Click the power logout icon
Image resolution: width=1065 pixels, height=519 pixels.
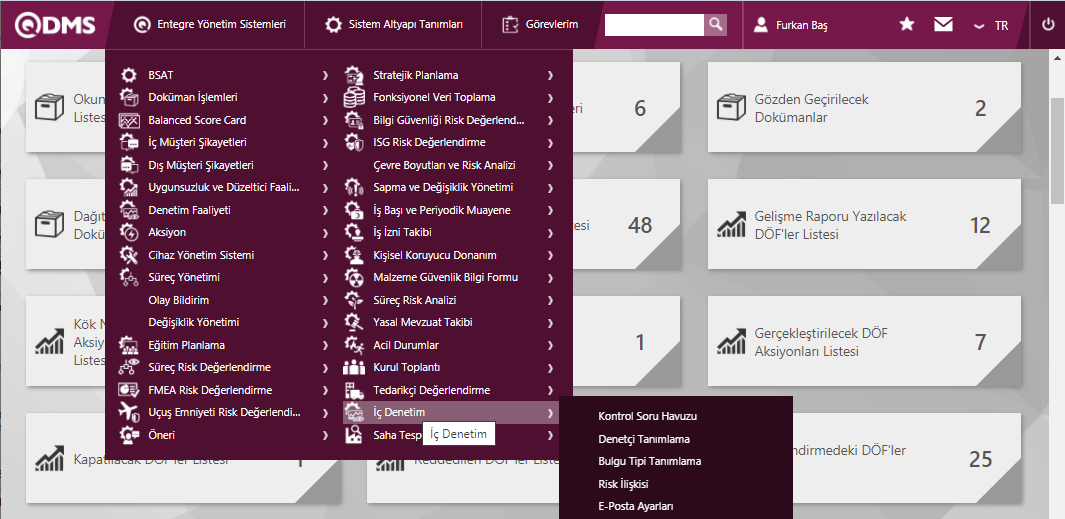(1048, 24)
